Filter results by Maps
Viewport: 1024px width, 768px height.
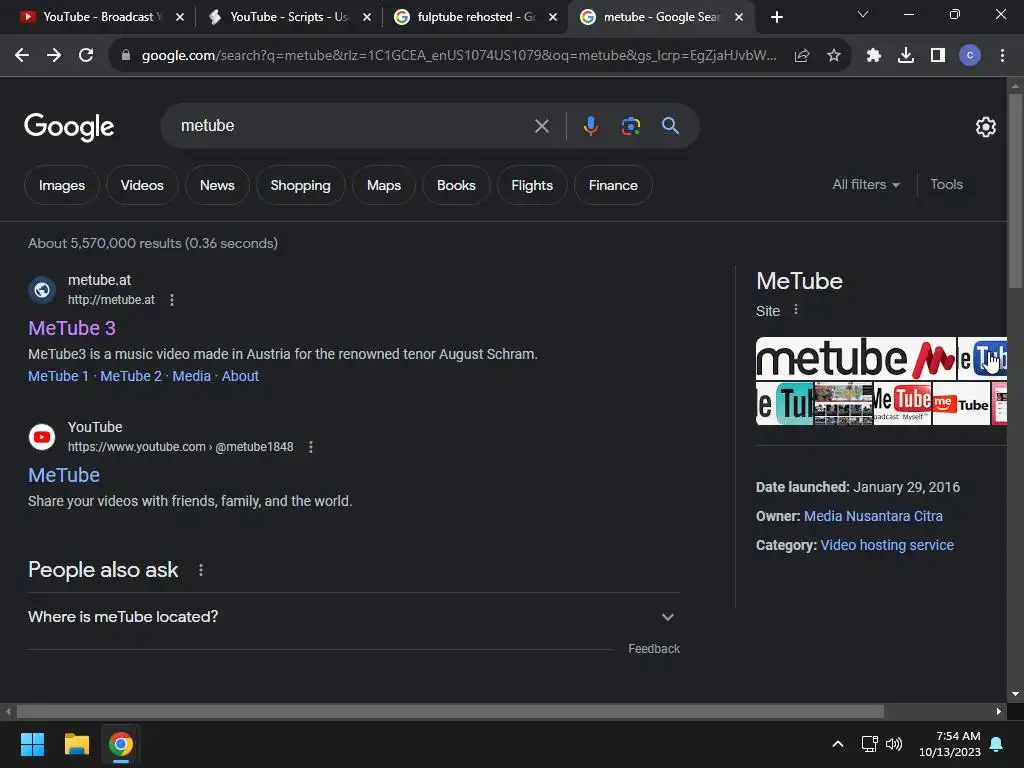(x=384, y=185)
